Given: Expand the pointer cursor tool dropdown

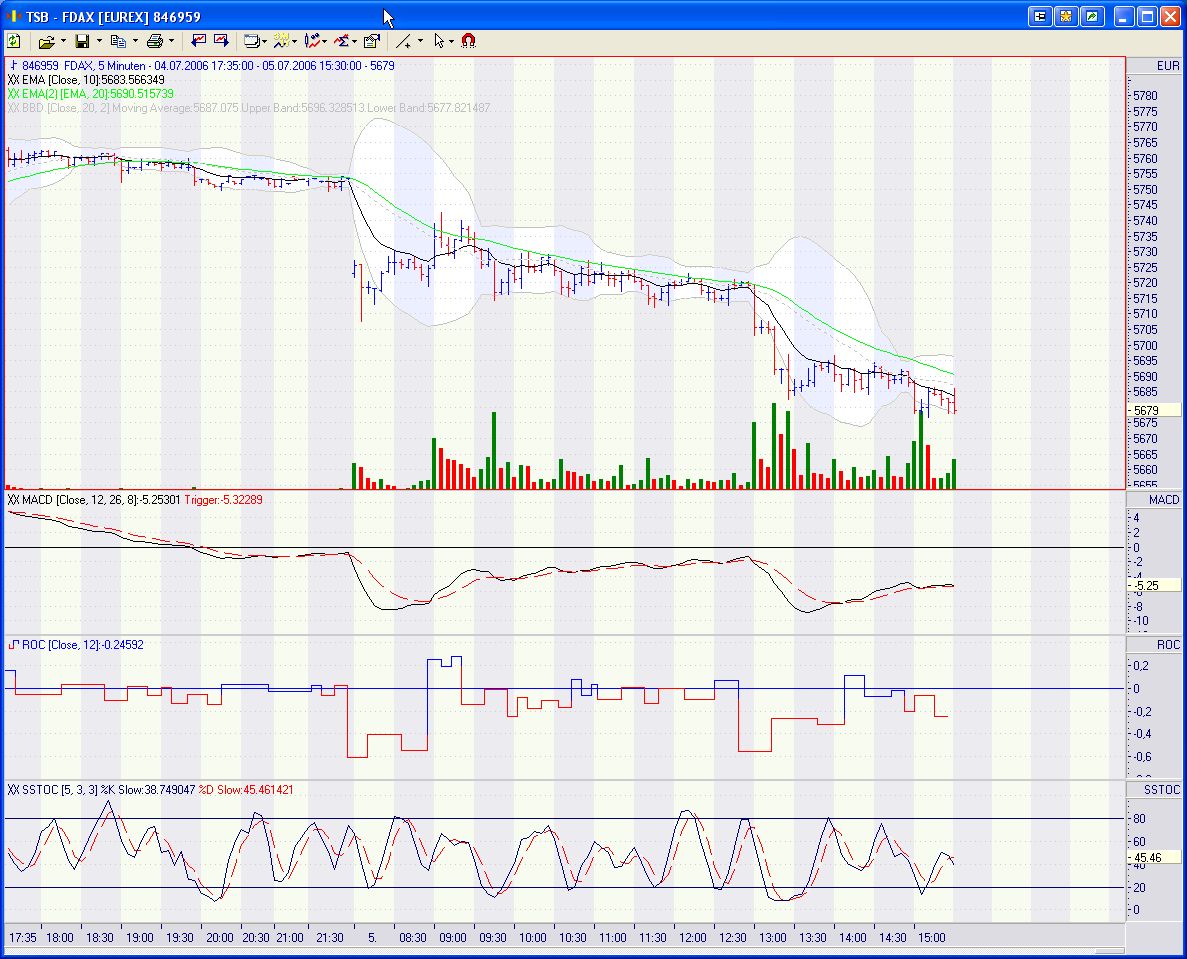Looking at the screenshot, I should coord(452,41).
